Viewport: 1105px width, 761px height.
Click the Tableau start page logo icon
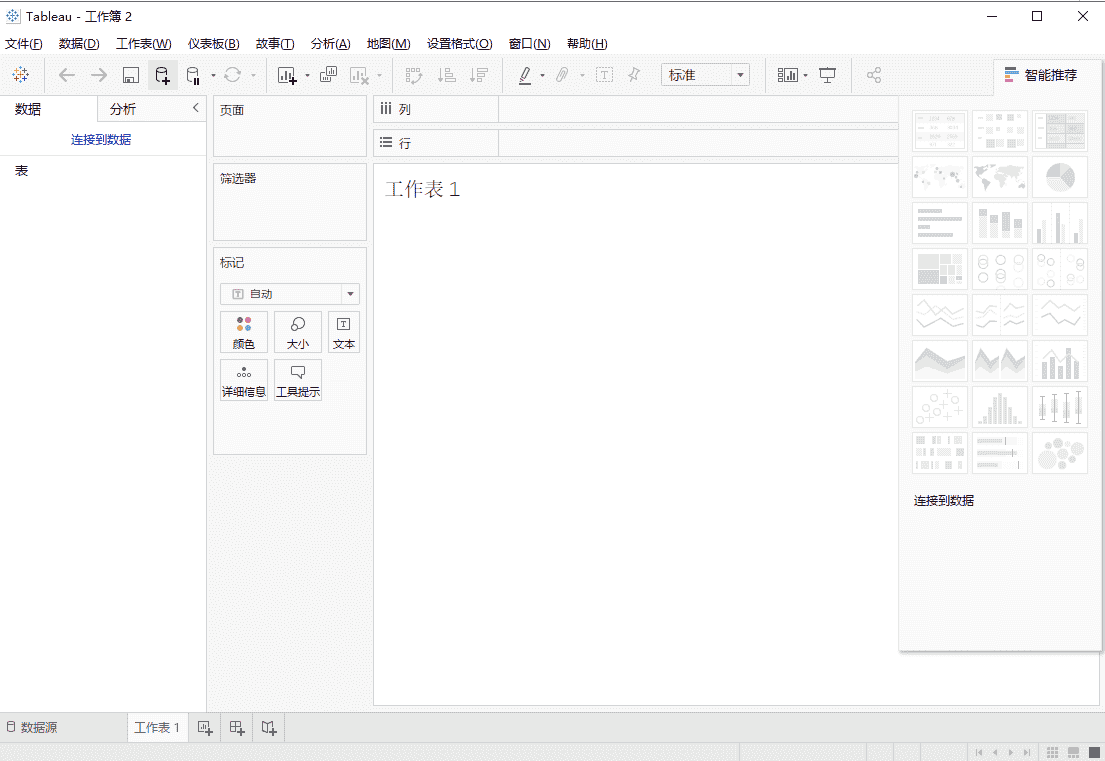tap(21, 75)
